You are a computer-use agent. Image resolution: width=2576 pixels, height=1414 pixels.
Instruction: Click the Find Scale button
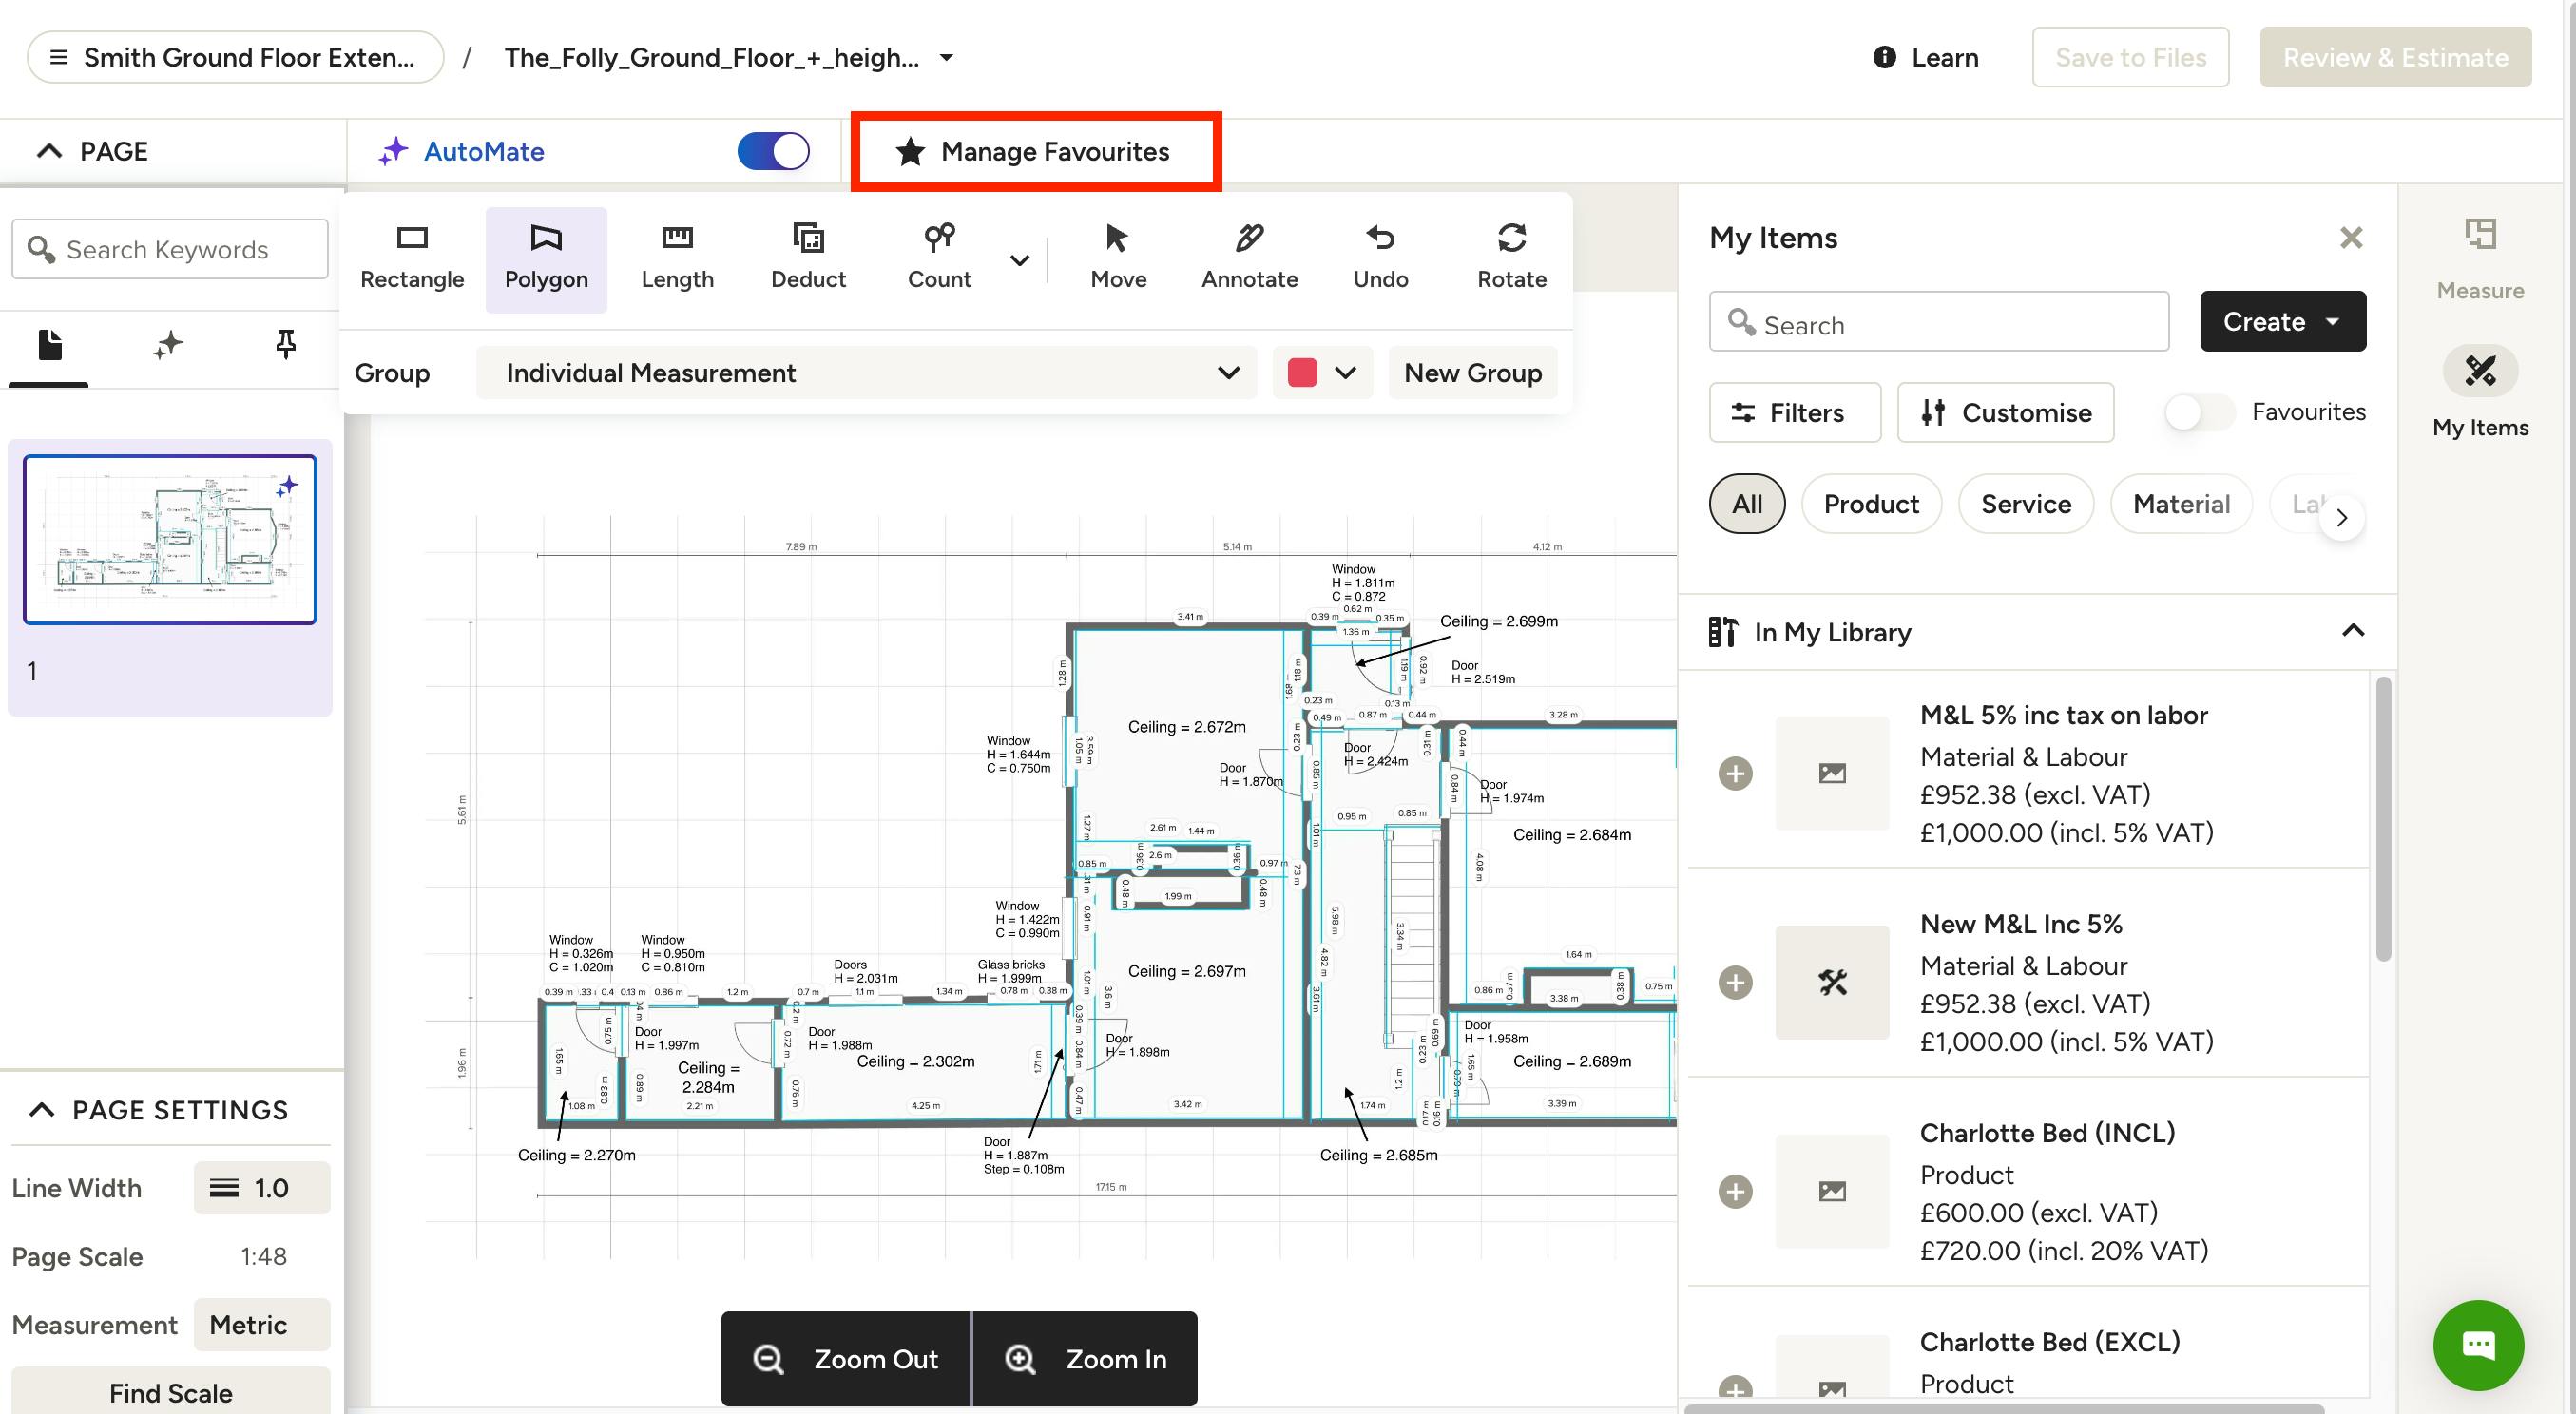pyautogui.click(x=170, y=1392)
